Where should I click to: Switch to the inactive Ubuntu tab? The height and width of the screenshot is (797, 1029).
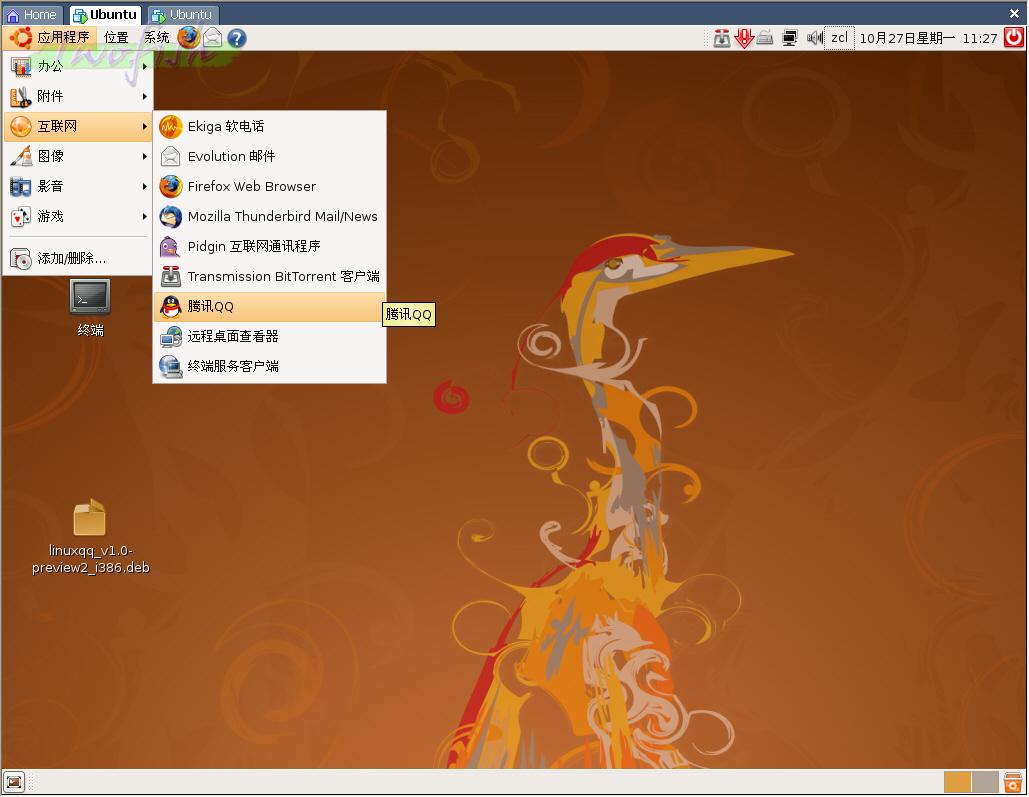(x=182, y=14)
